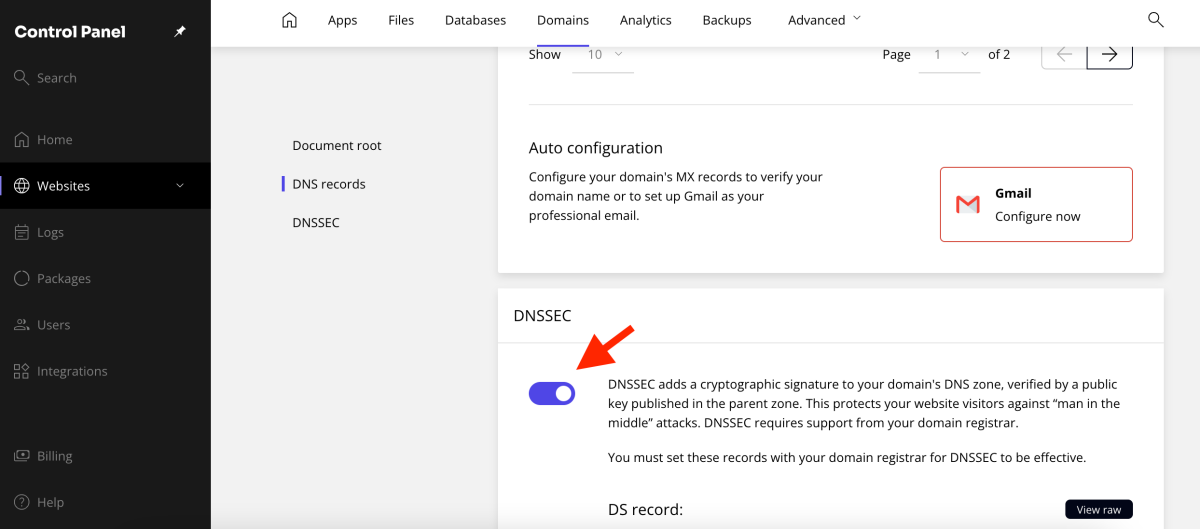Click the pin icon next to Control Panel
Viewport: 1200px width, 529px height.
click(x=180, y=32)
